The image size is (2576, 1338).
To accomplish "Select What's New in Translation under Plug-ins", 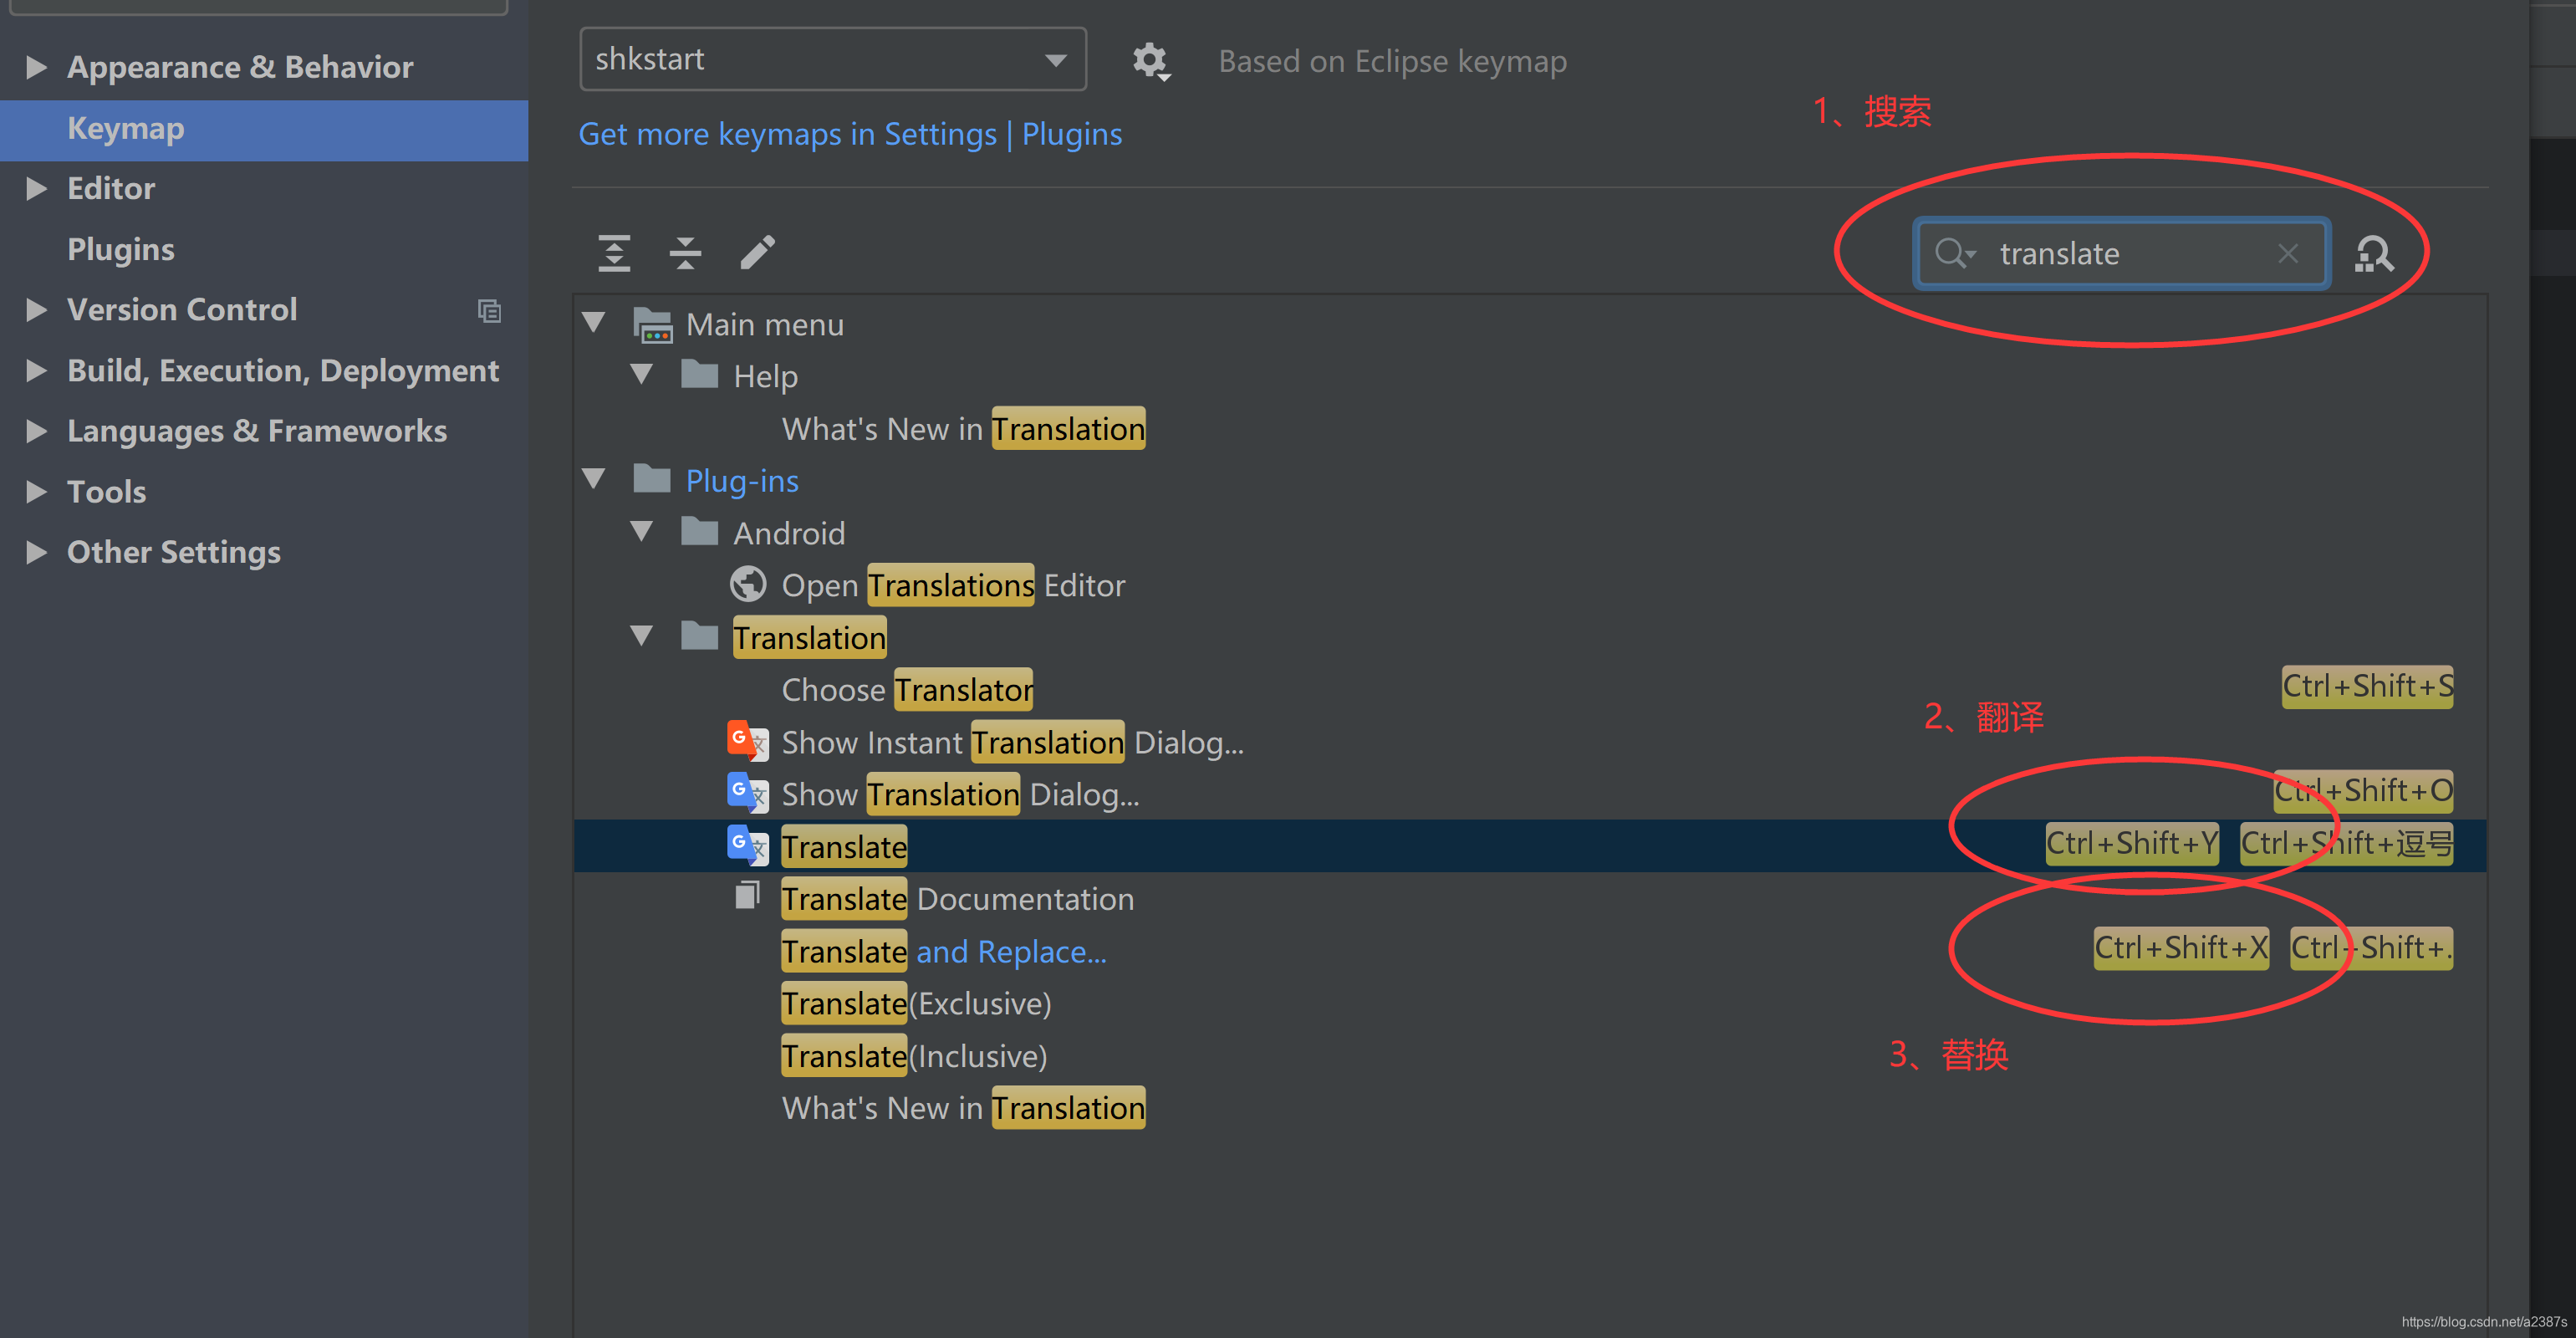I will (x=963, y=1107).
